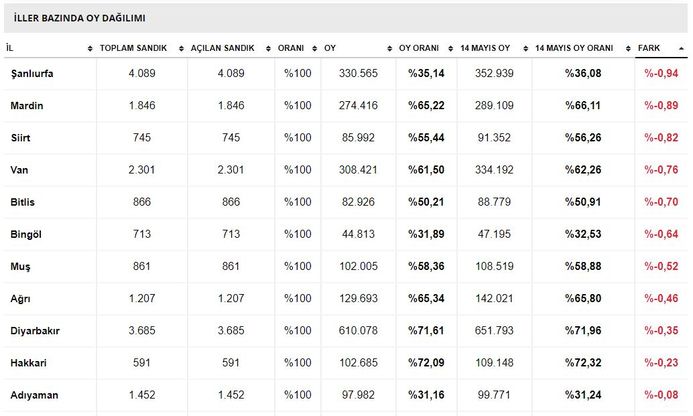Click sort arrows beside AÇILAN SANDIK
This screenshot has width=693, height=416.
270,48
